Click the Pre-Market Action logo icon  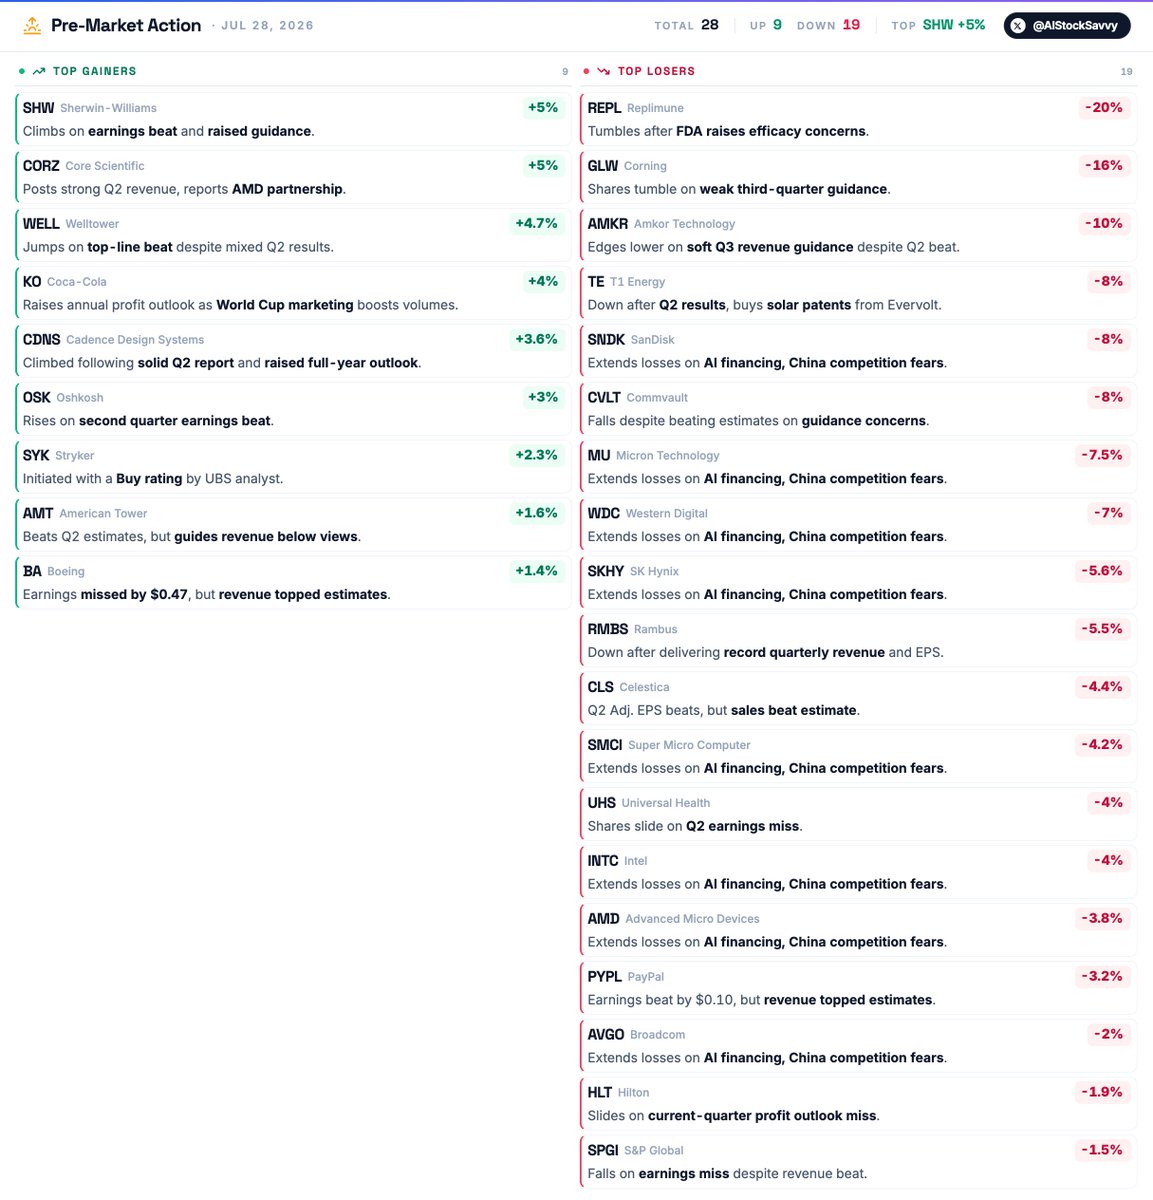32,26
